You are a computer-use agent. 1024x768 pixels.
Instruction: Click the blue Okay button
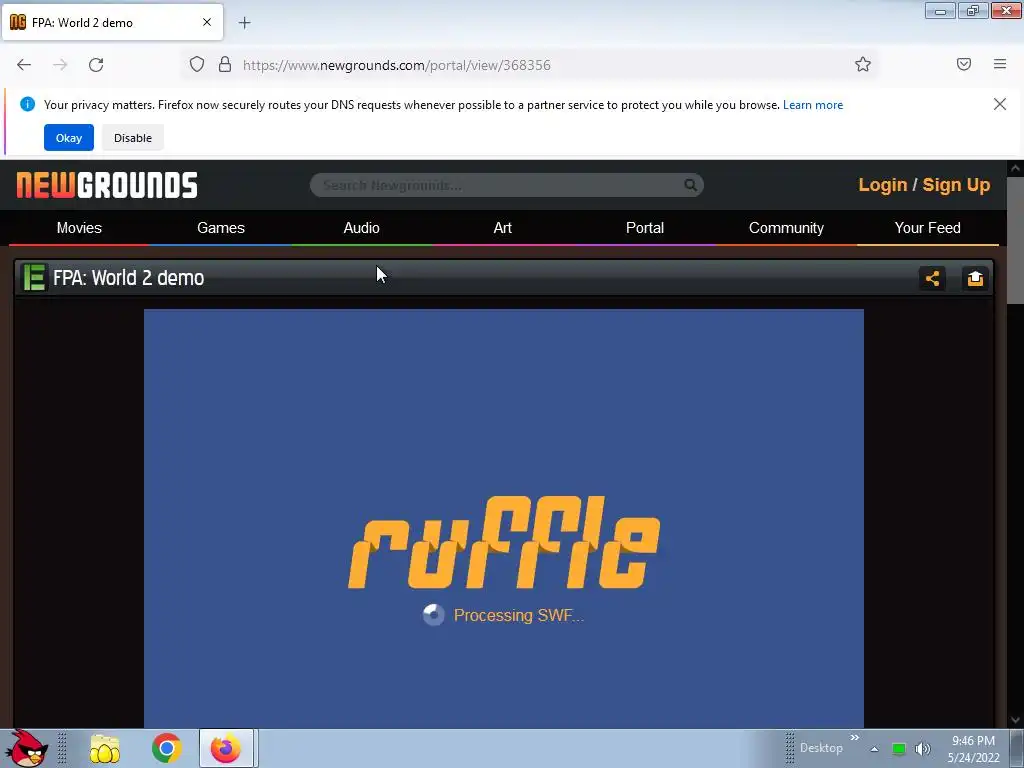[69, 138]
